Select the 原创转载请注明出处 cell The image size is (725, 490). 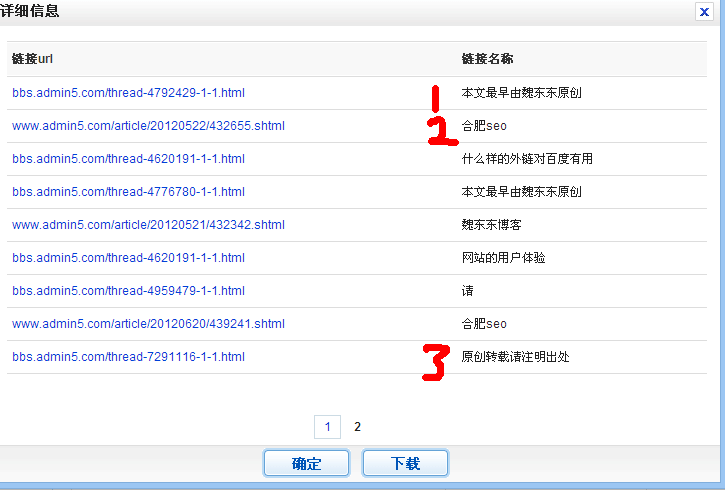click(515, 357)
